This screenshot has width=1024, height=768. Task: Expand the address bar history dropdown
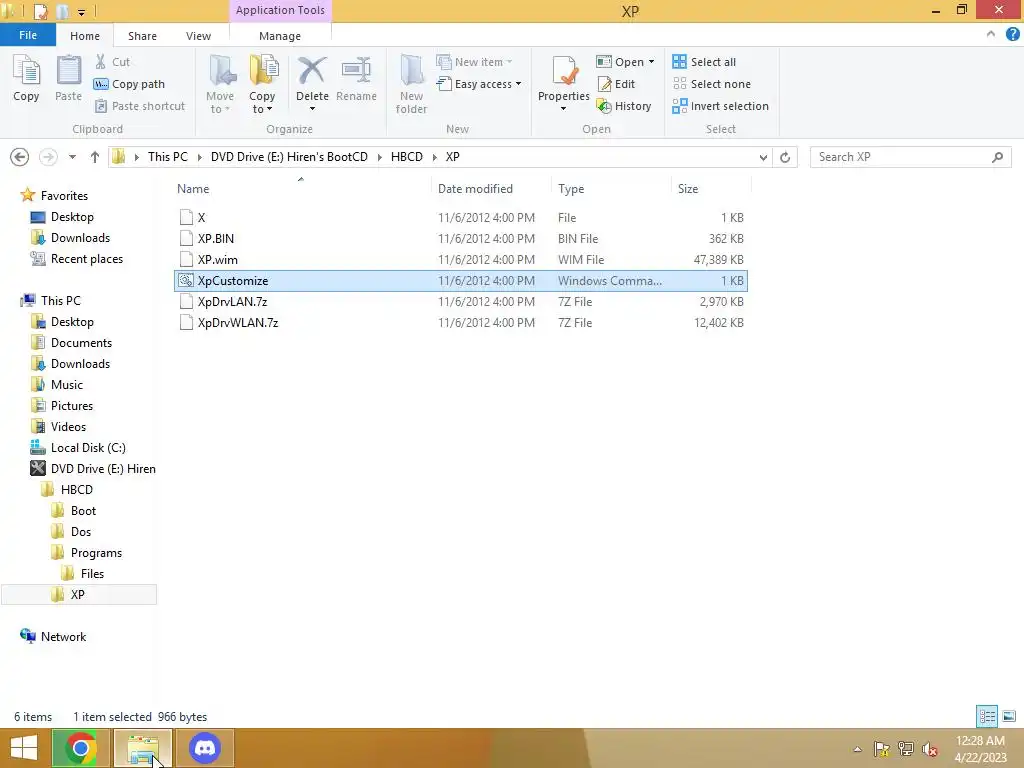coord(763,157)
